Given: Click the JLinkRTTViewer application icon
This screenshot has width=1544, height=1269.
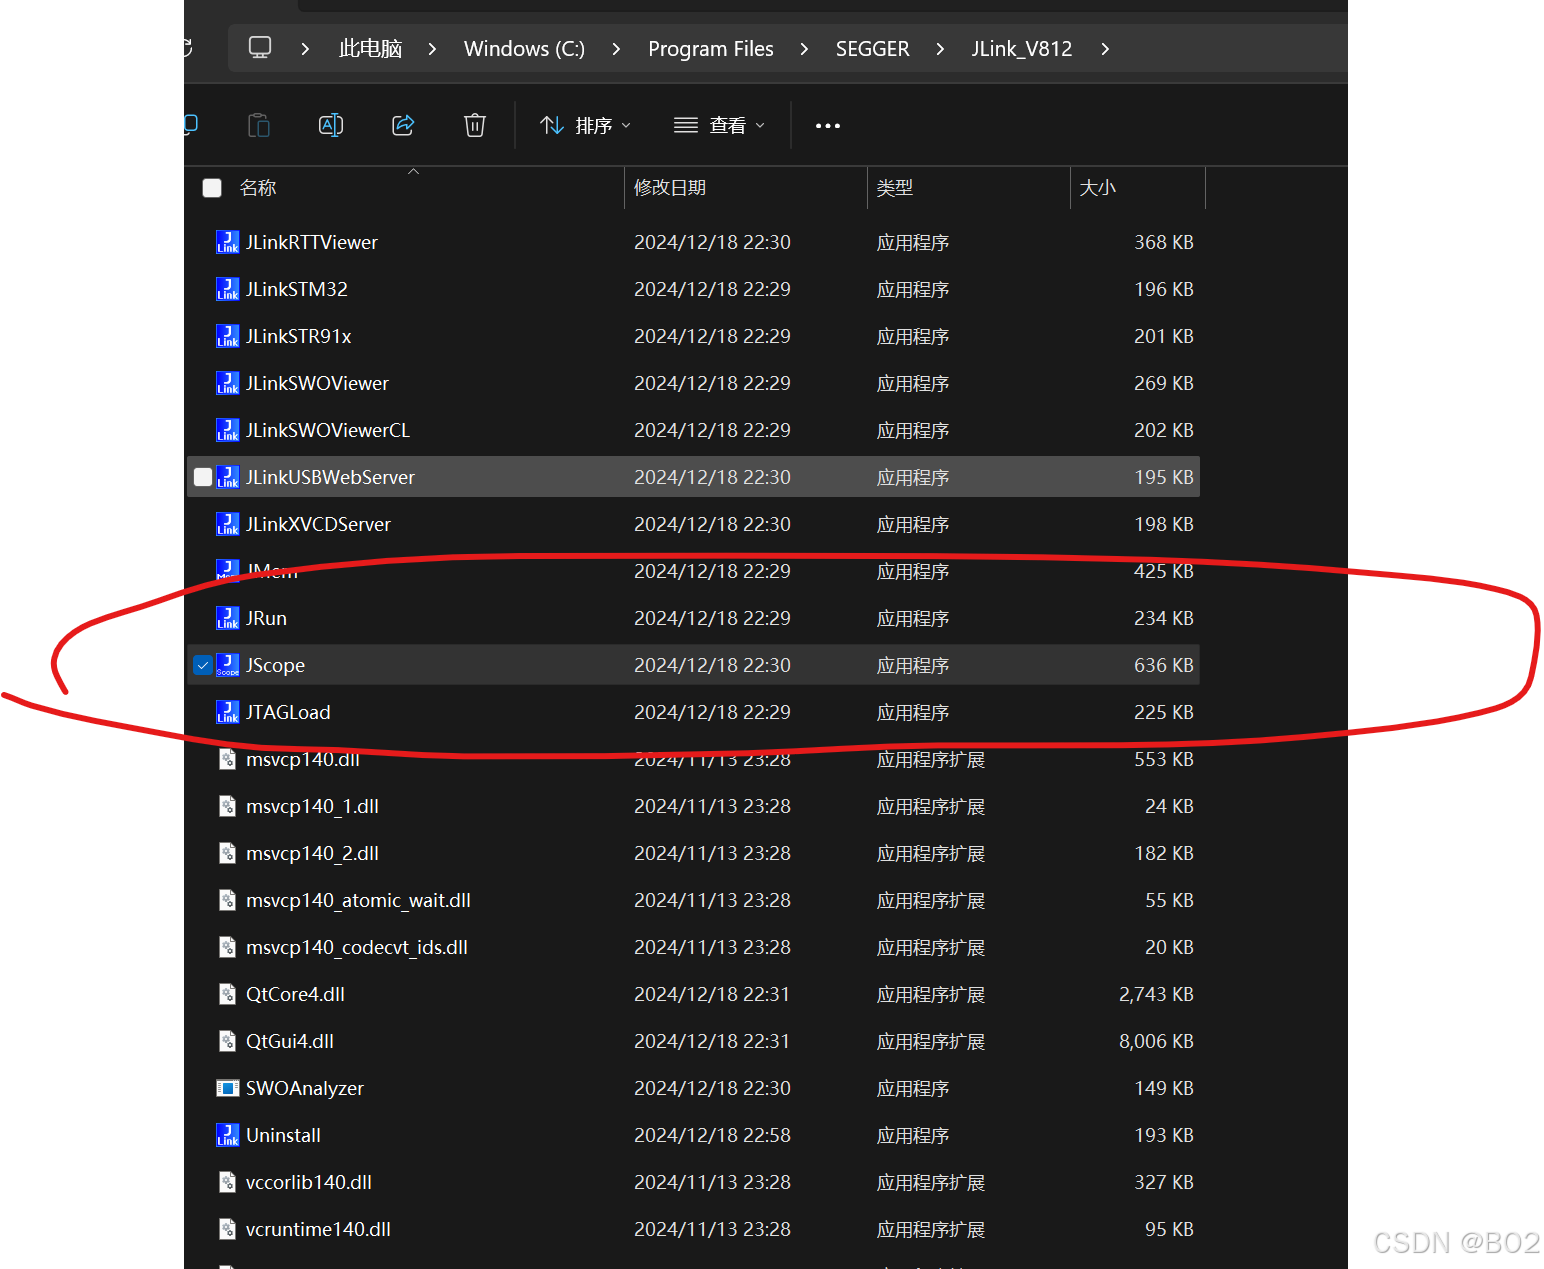Looking at the screenshot, I should point(228,242).
